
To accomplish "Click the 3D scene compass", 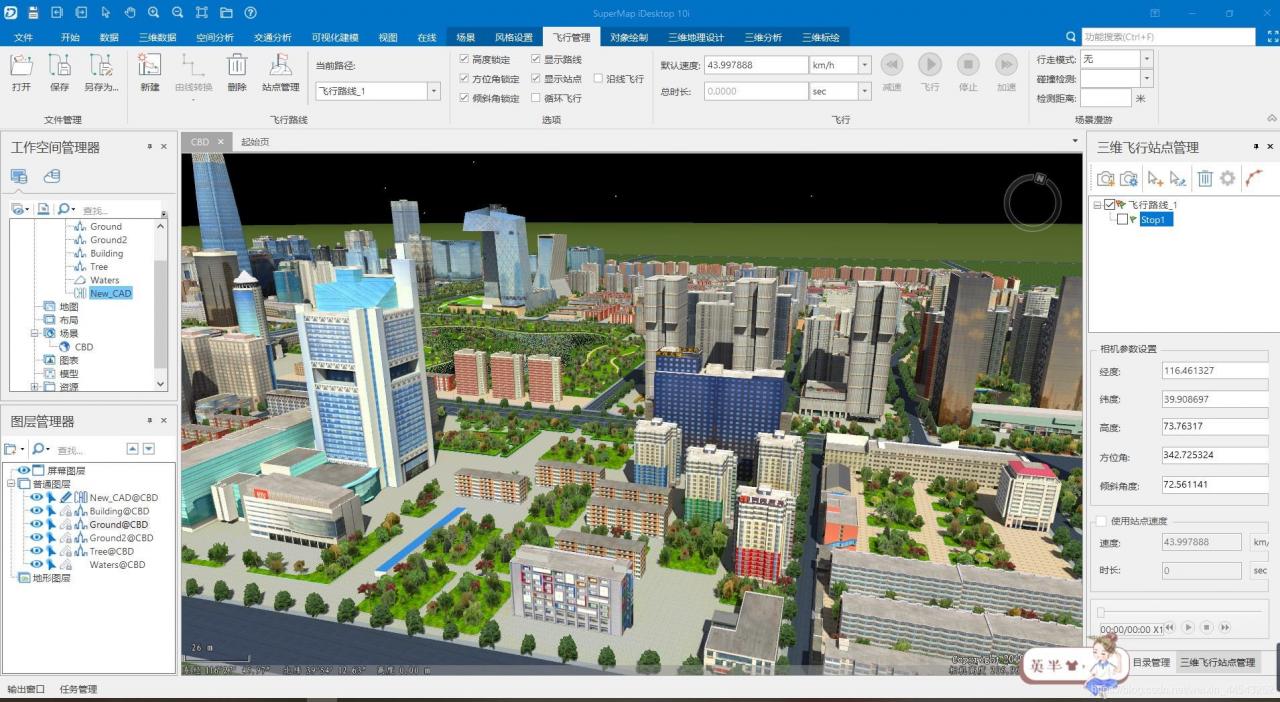I will point(1033,201).
